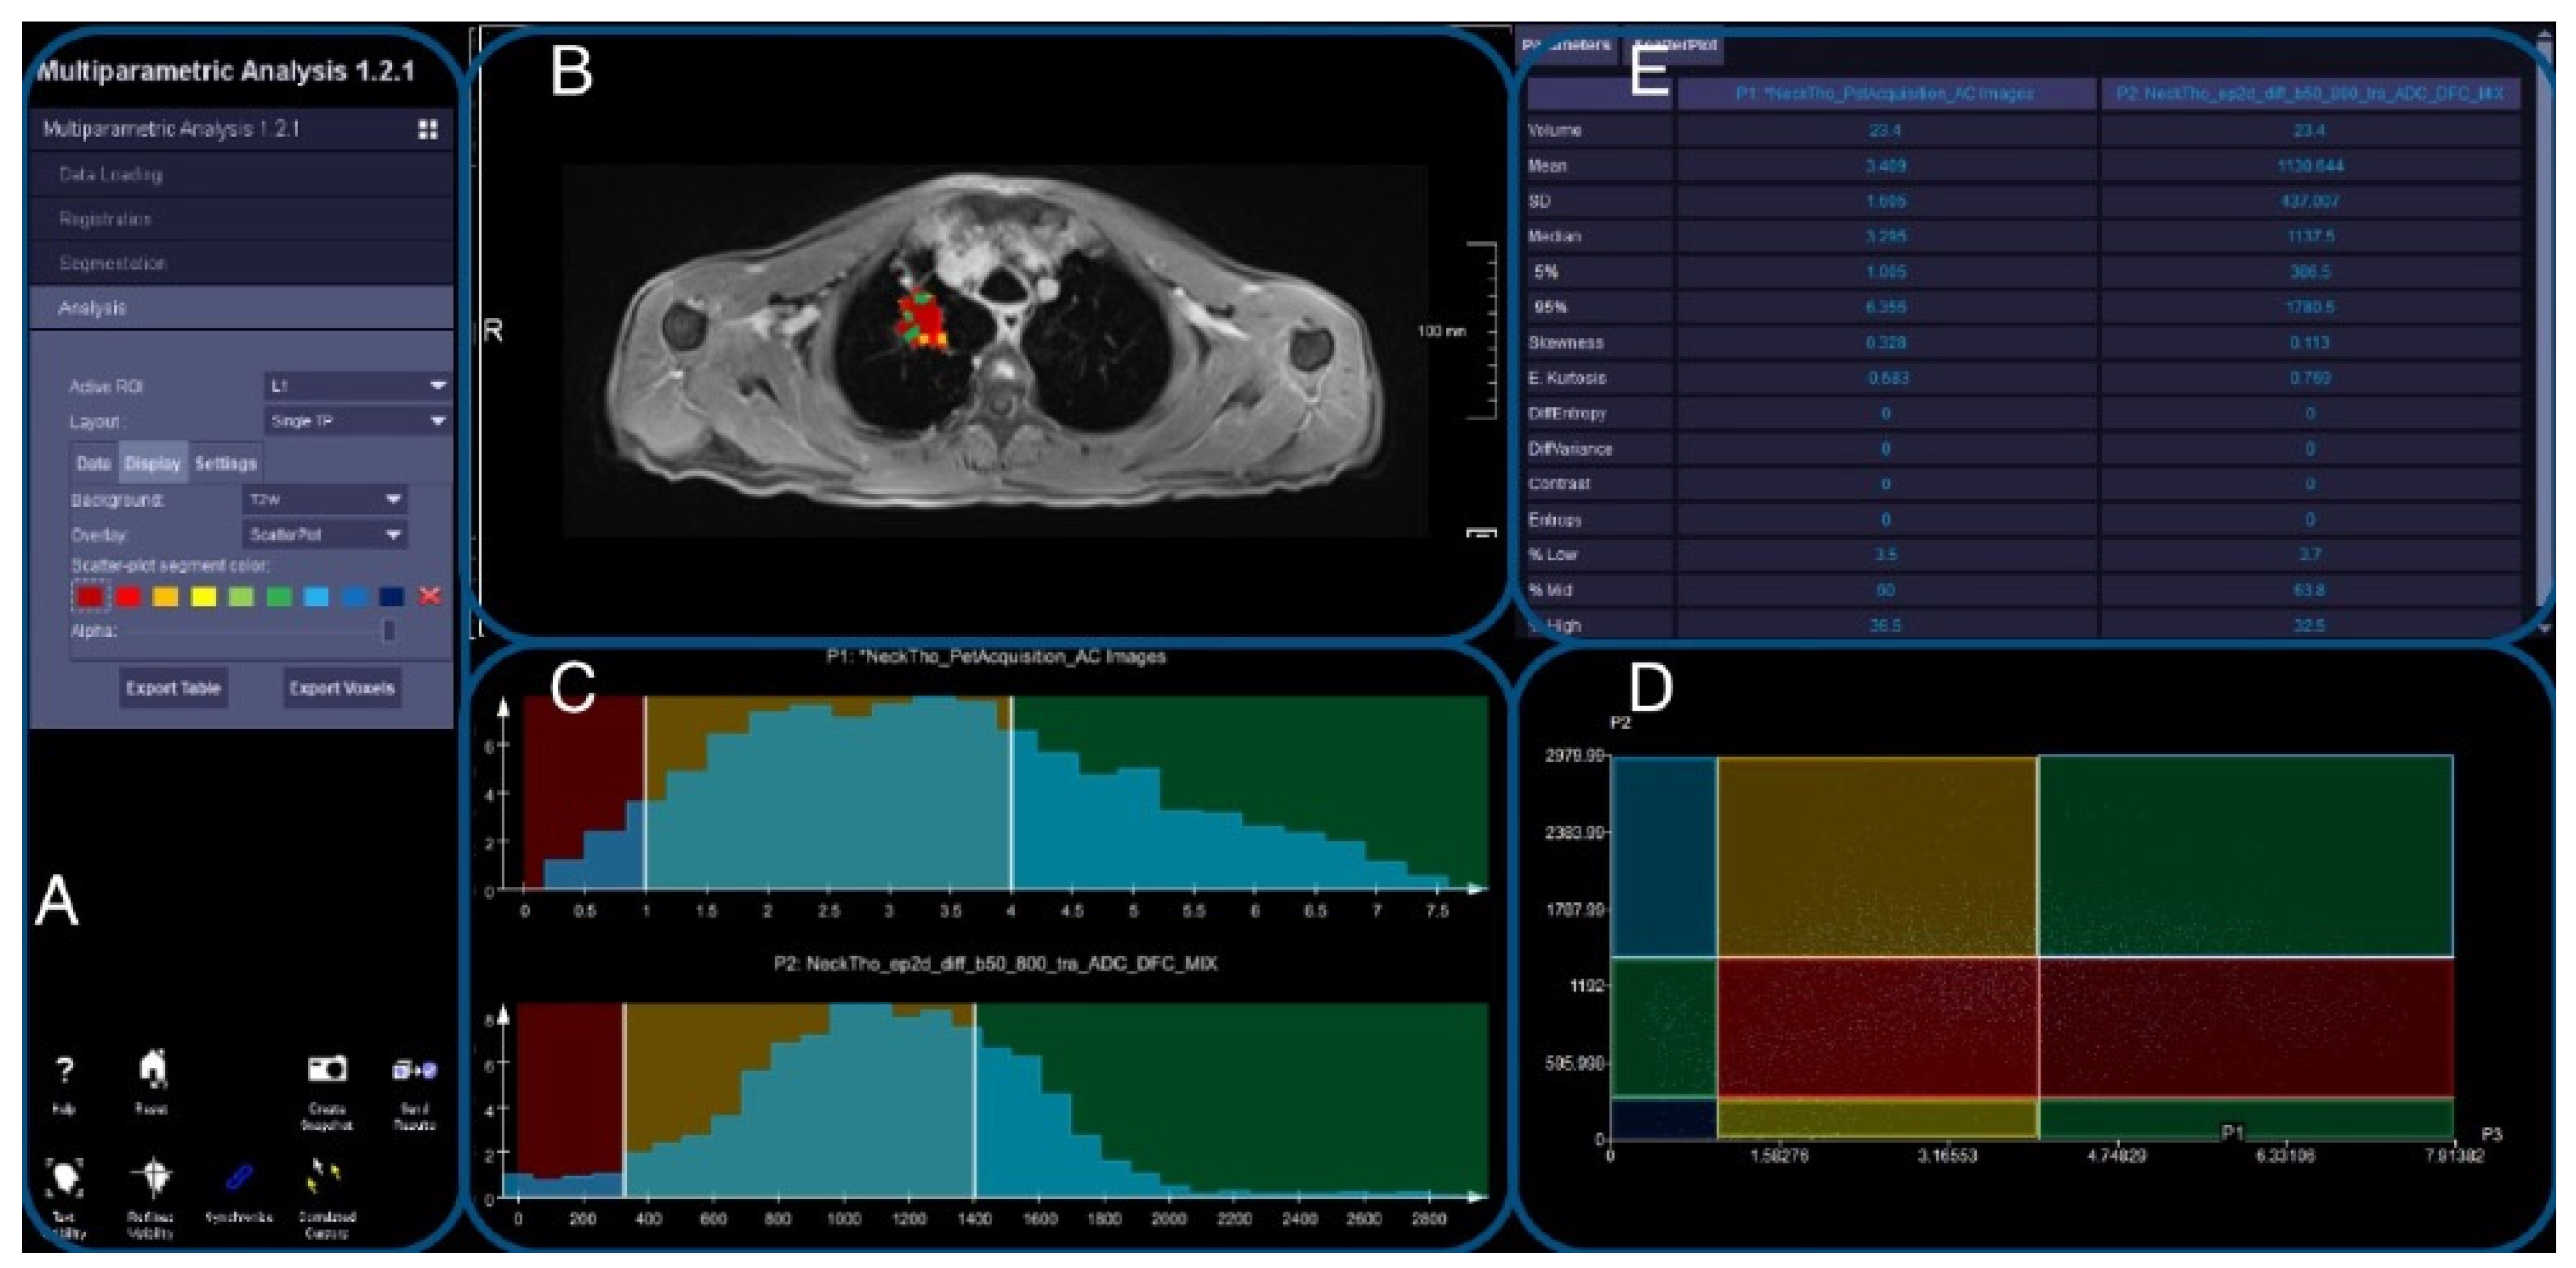The image size is (2576, 1268).
Task: Click the upper-right green region in the scatter plot
Action: click(2246, 856)
